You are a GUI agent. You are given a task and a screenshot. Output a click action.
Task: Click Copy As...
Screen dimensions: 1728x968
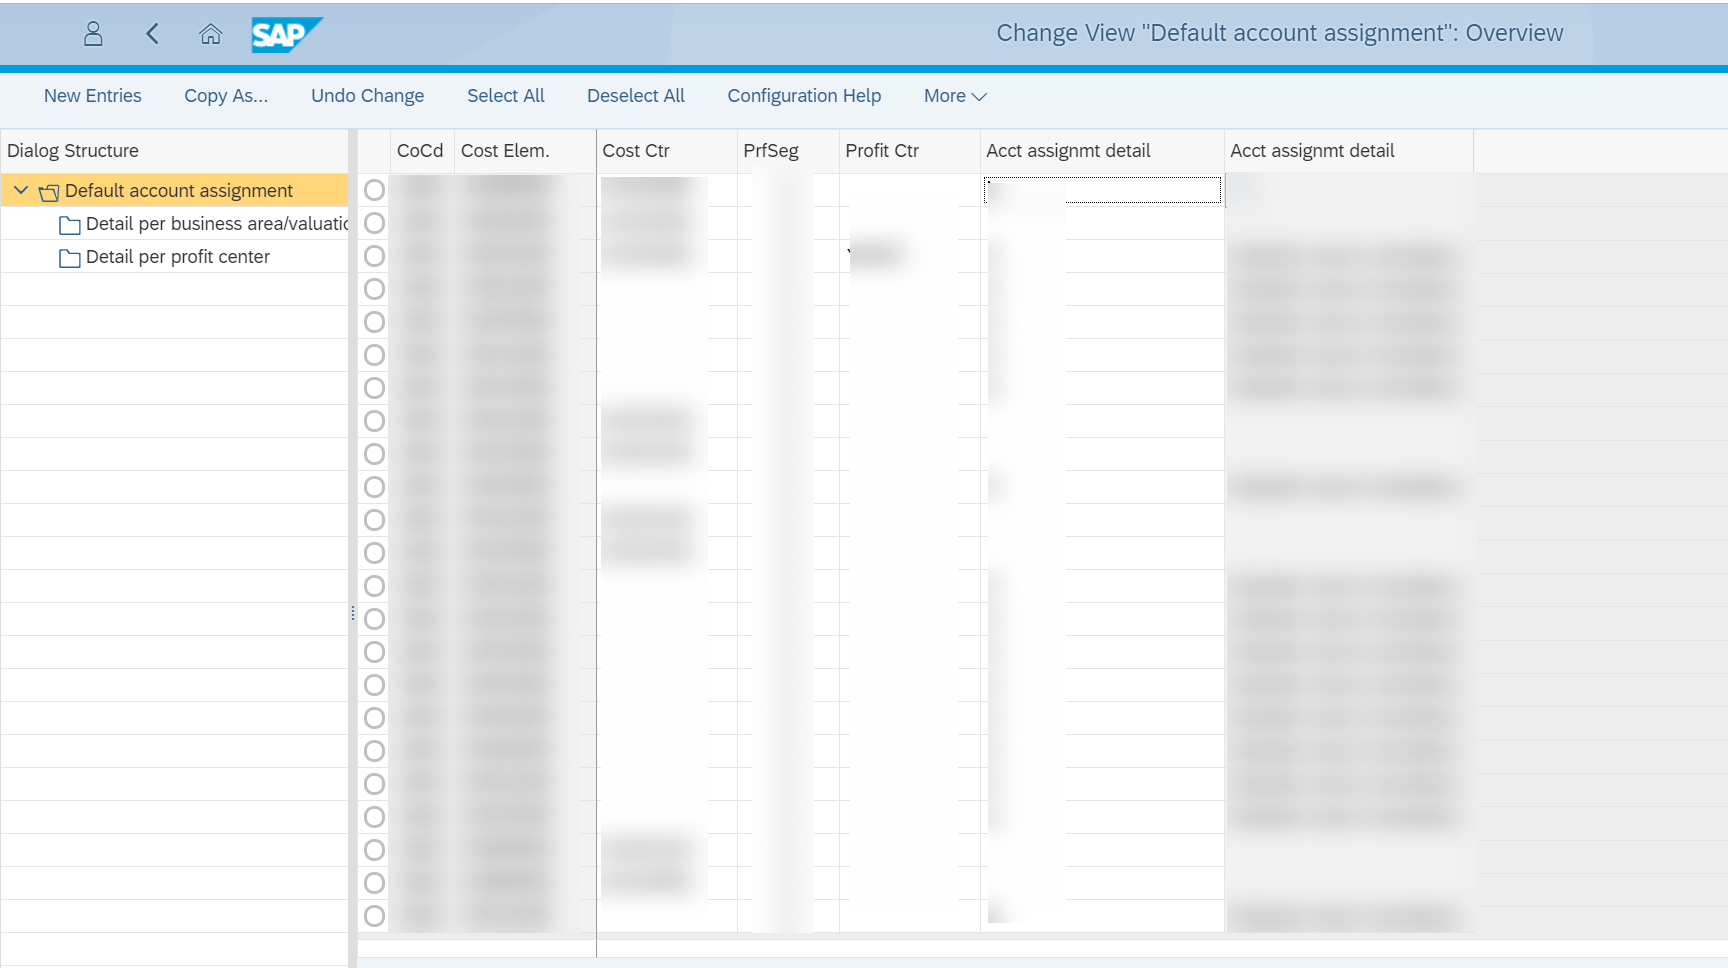coord(226,96)
